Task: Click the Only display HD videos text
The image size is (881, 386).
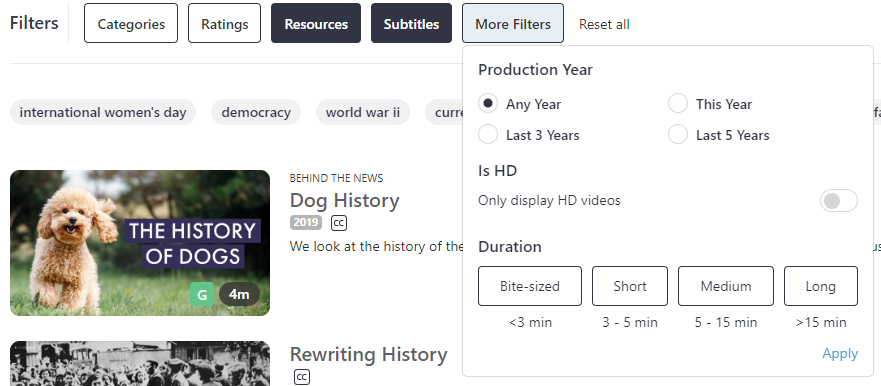Action: (x=549, y=201)
